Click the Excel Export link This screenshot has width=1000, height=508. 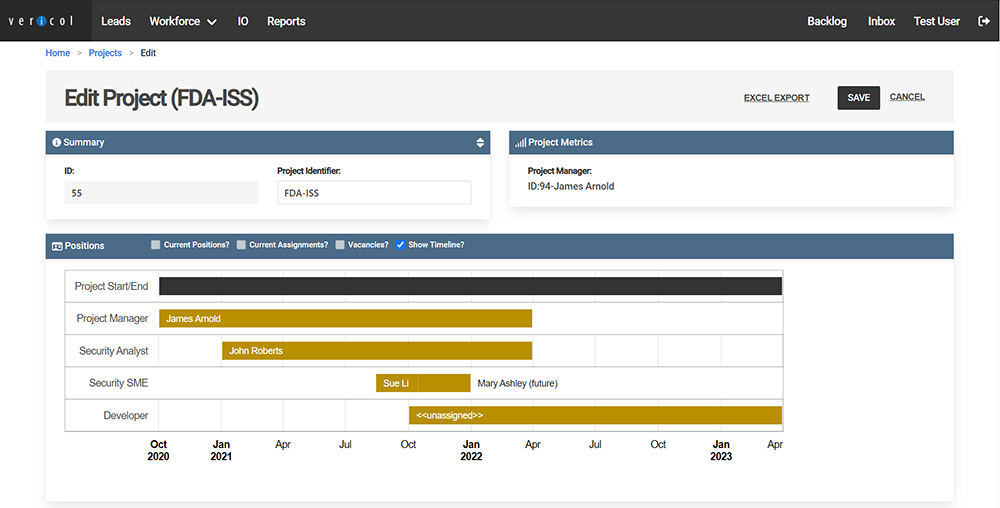tap(776, 98)
